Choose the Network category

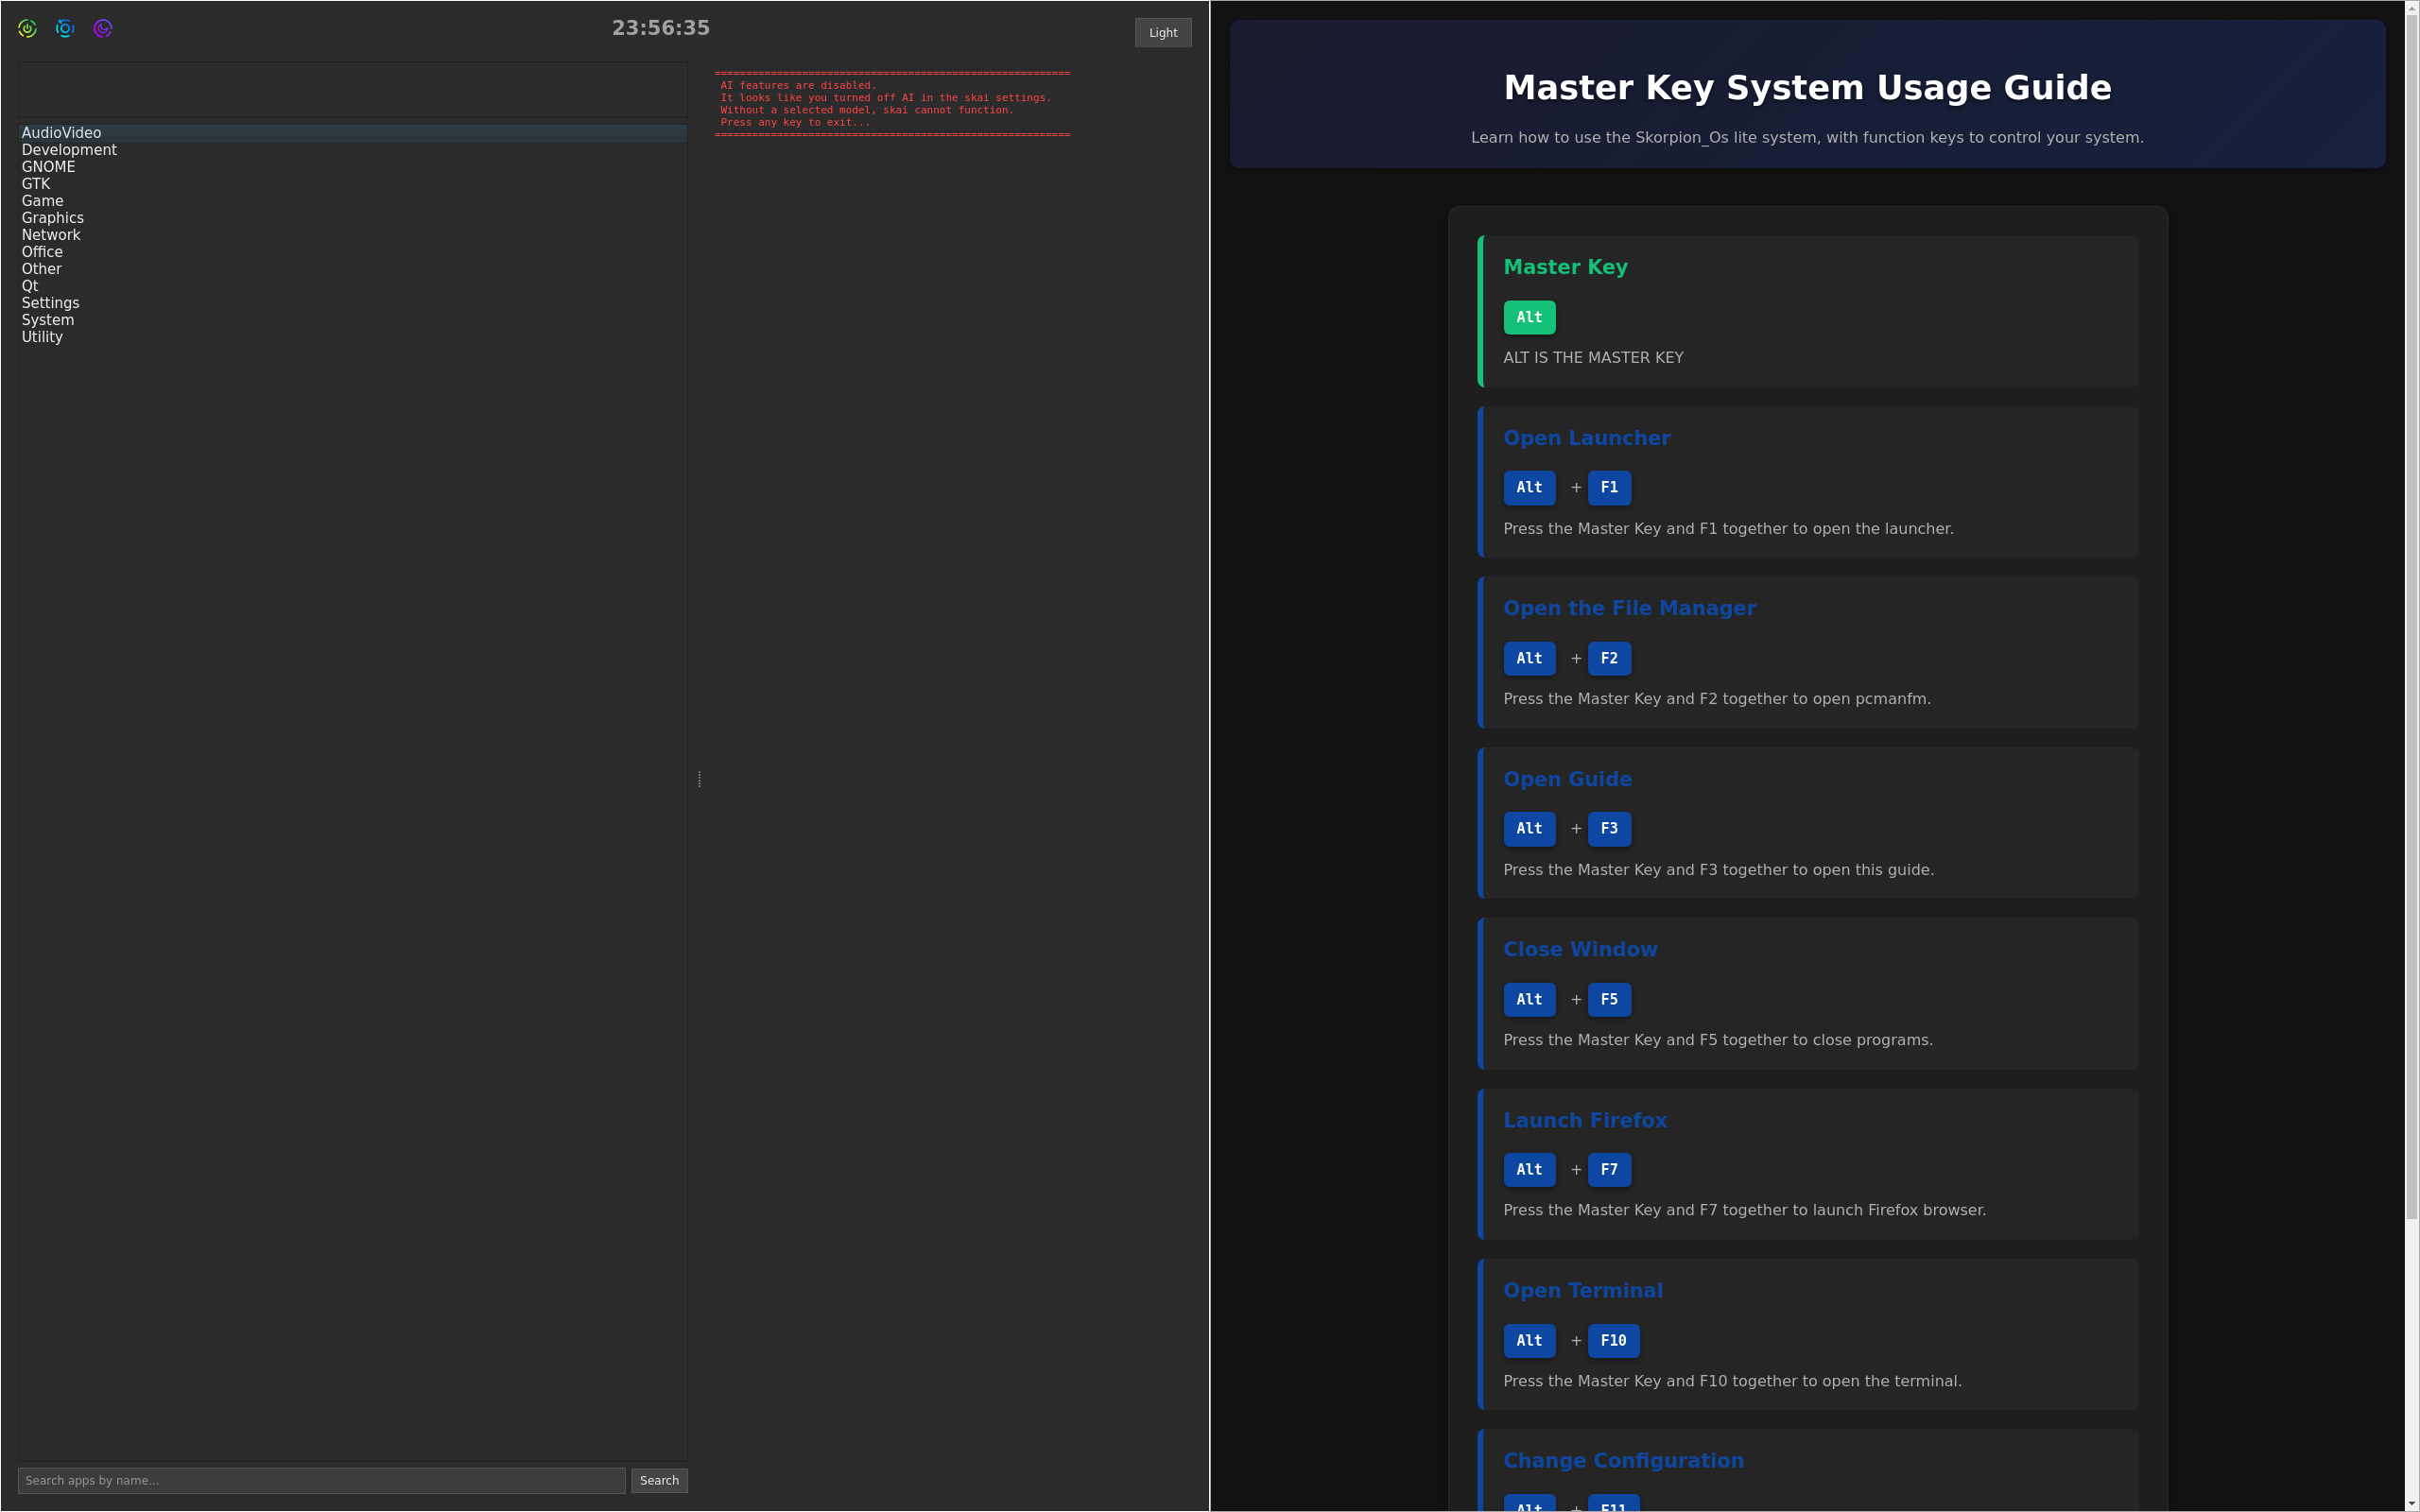click(352, 235)
